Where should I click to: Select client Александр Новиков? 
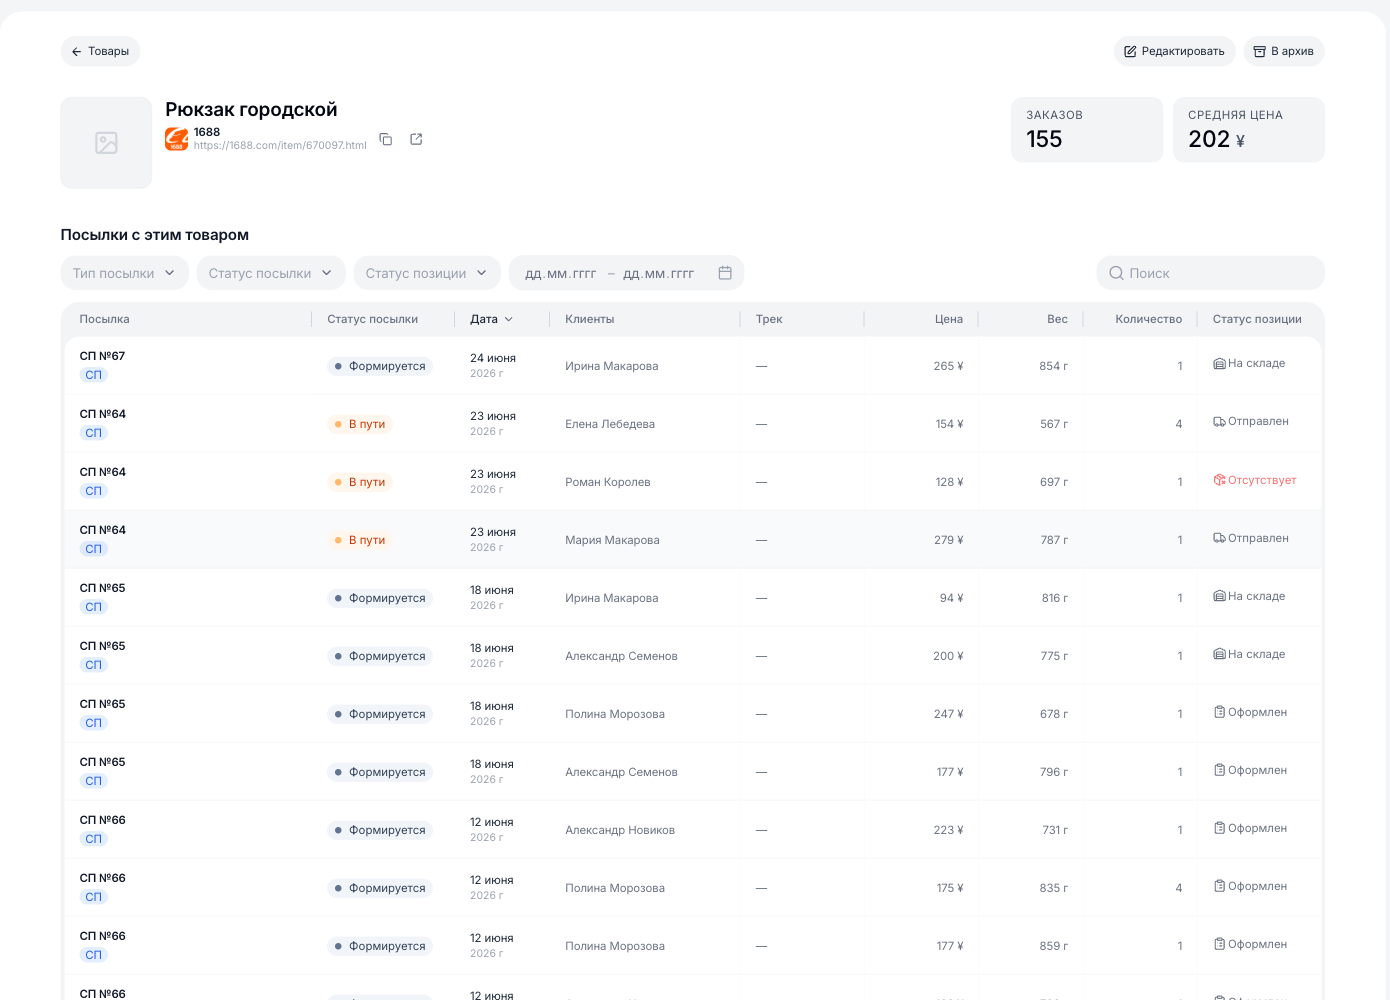tap(619, 830)
